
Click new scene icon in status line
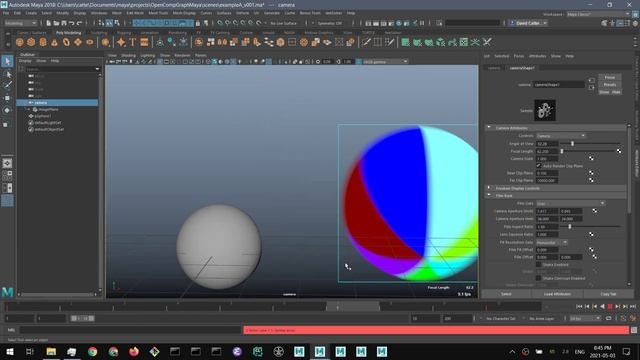pos(49,23)
